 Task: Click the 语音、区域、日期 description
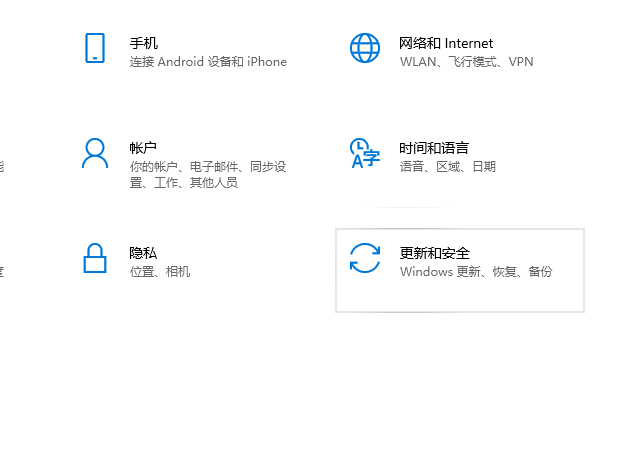point(447,167)
